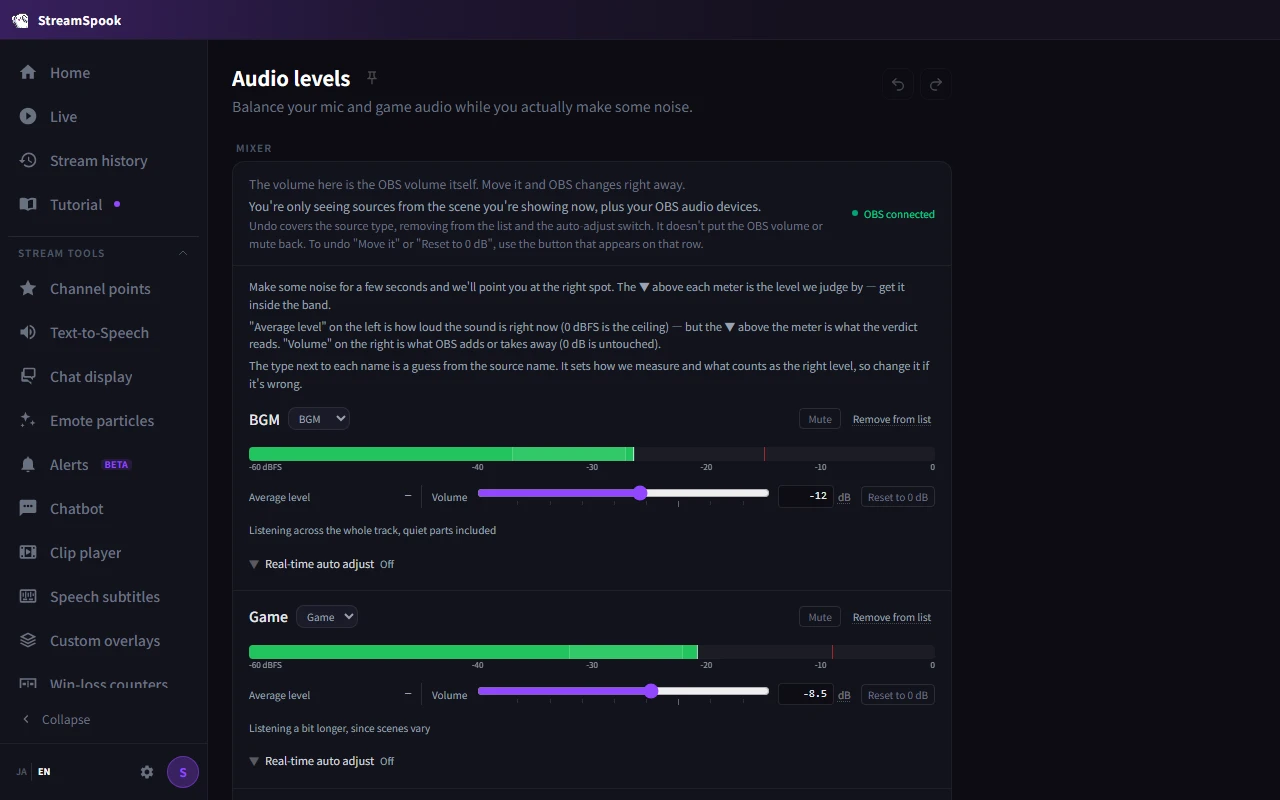Collapse the sidebar

click(x=56, y=719)
